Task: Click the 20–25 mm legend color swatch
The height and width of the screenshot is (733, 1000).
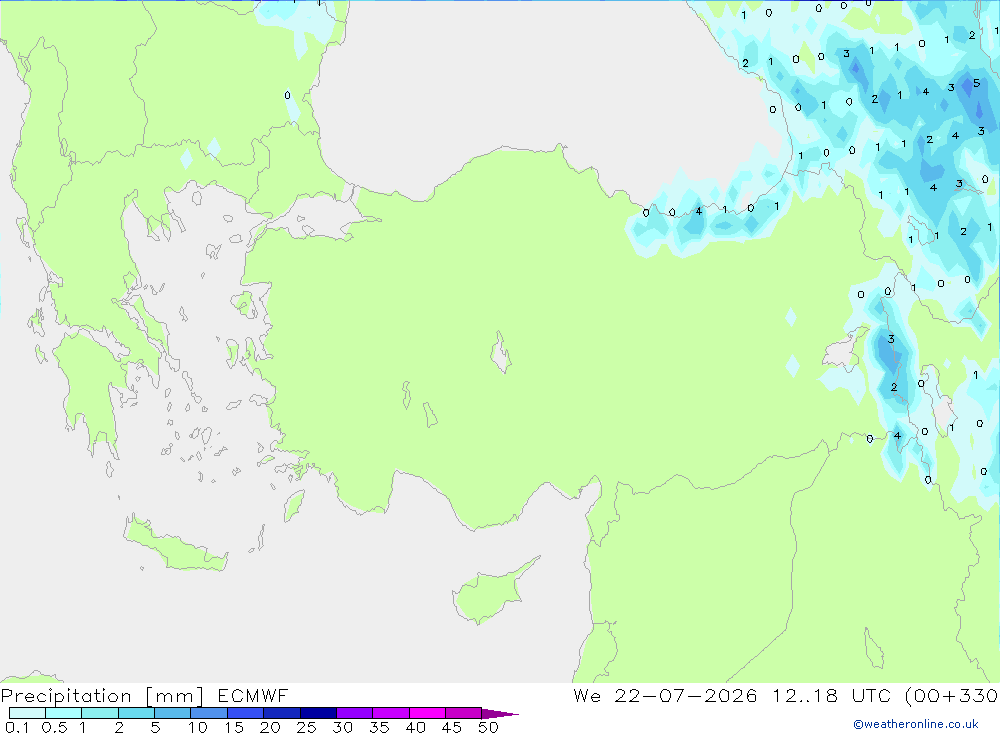Action: 281,713
